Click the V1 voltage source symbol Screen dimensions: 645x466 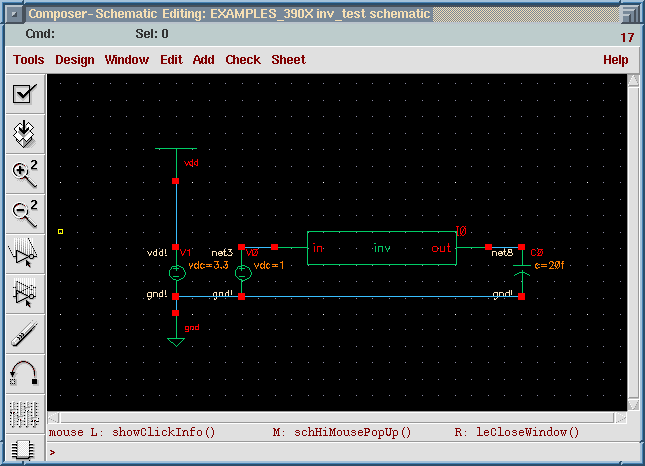[x=177, y=273]
